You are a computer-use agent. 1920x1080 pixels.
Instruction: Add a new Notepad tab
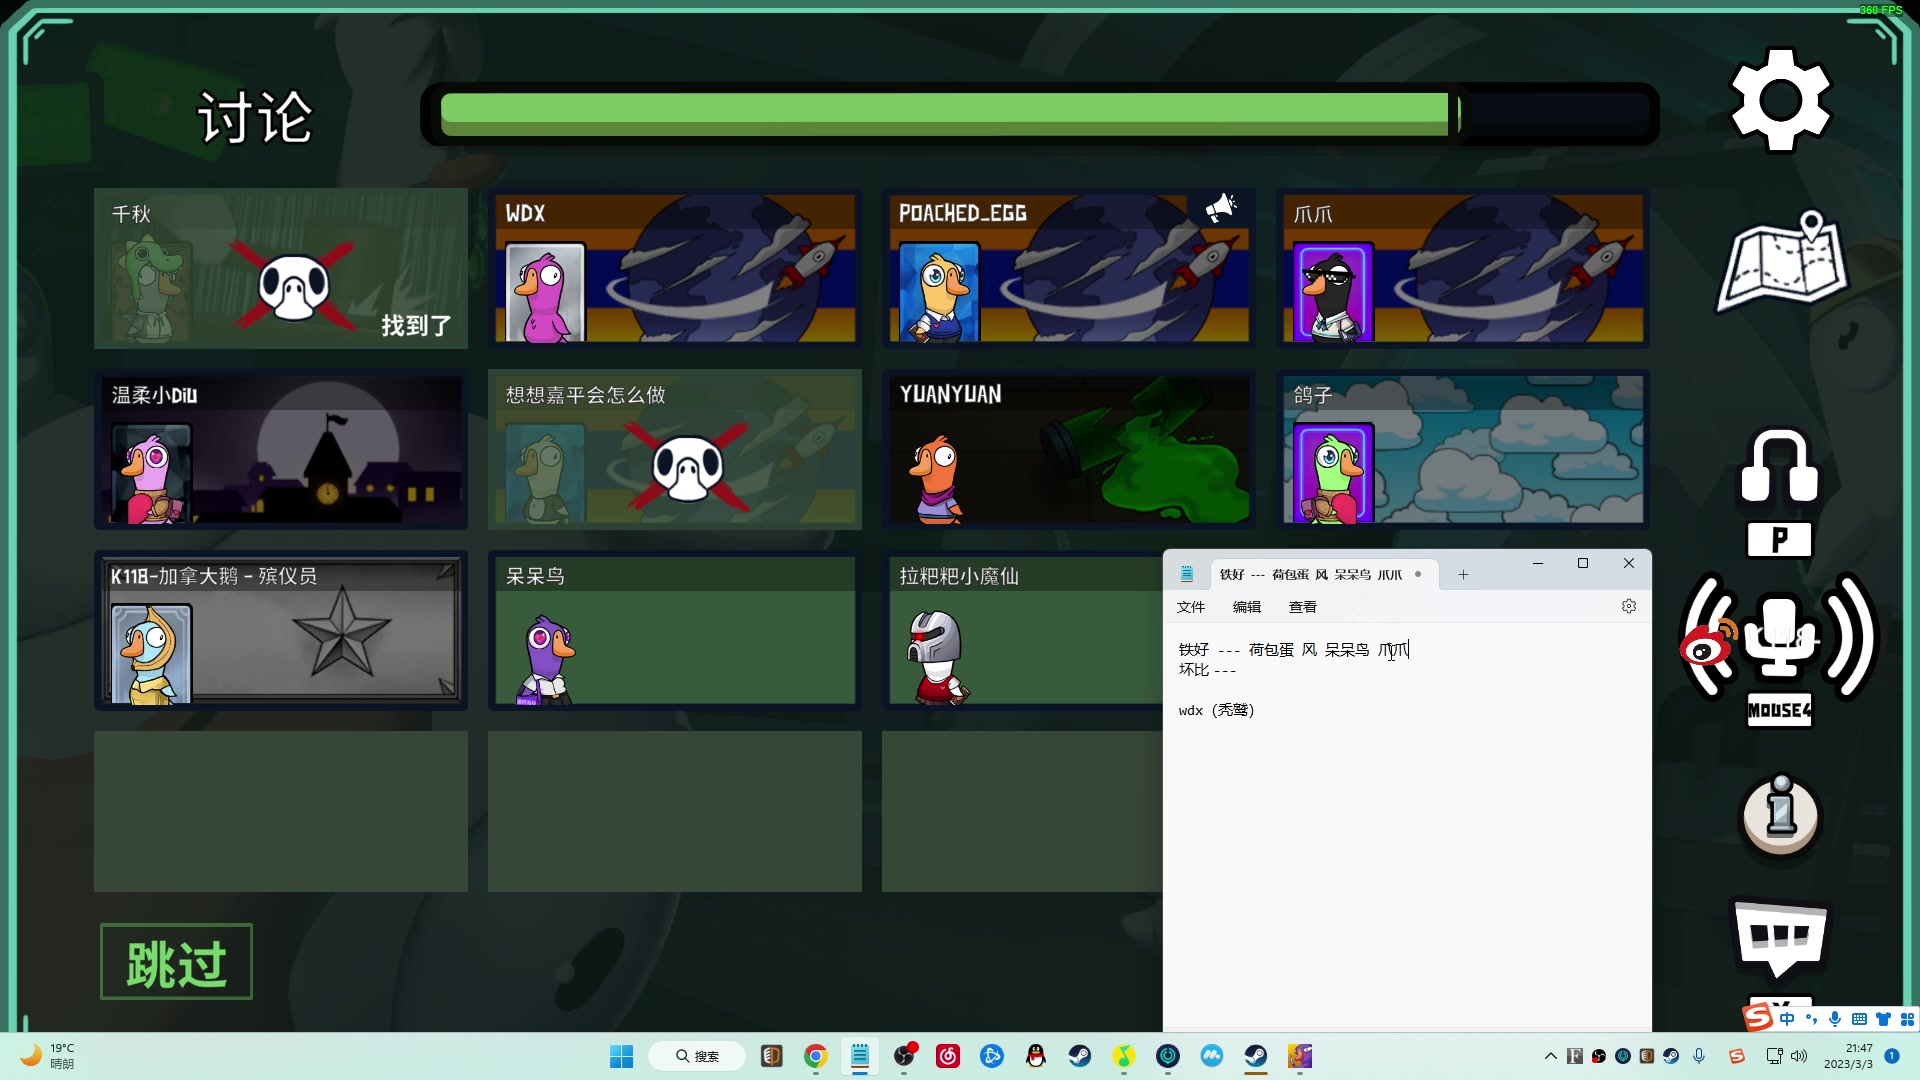pos(1463,574)
